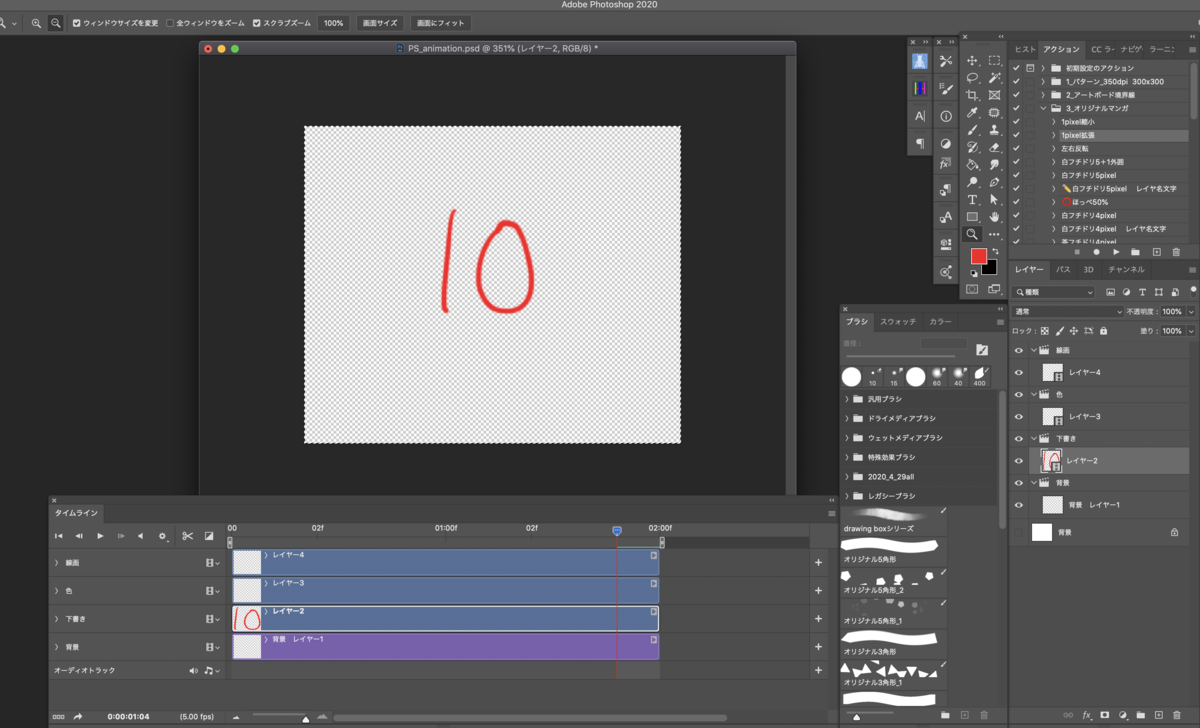
Task: Select the Paint Bucket tool
Action: (972, 165)
